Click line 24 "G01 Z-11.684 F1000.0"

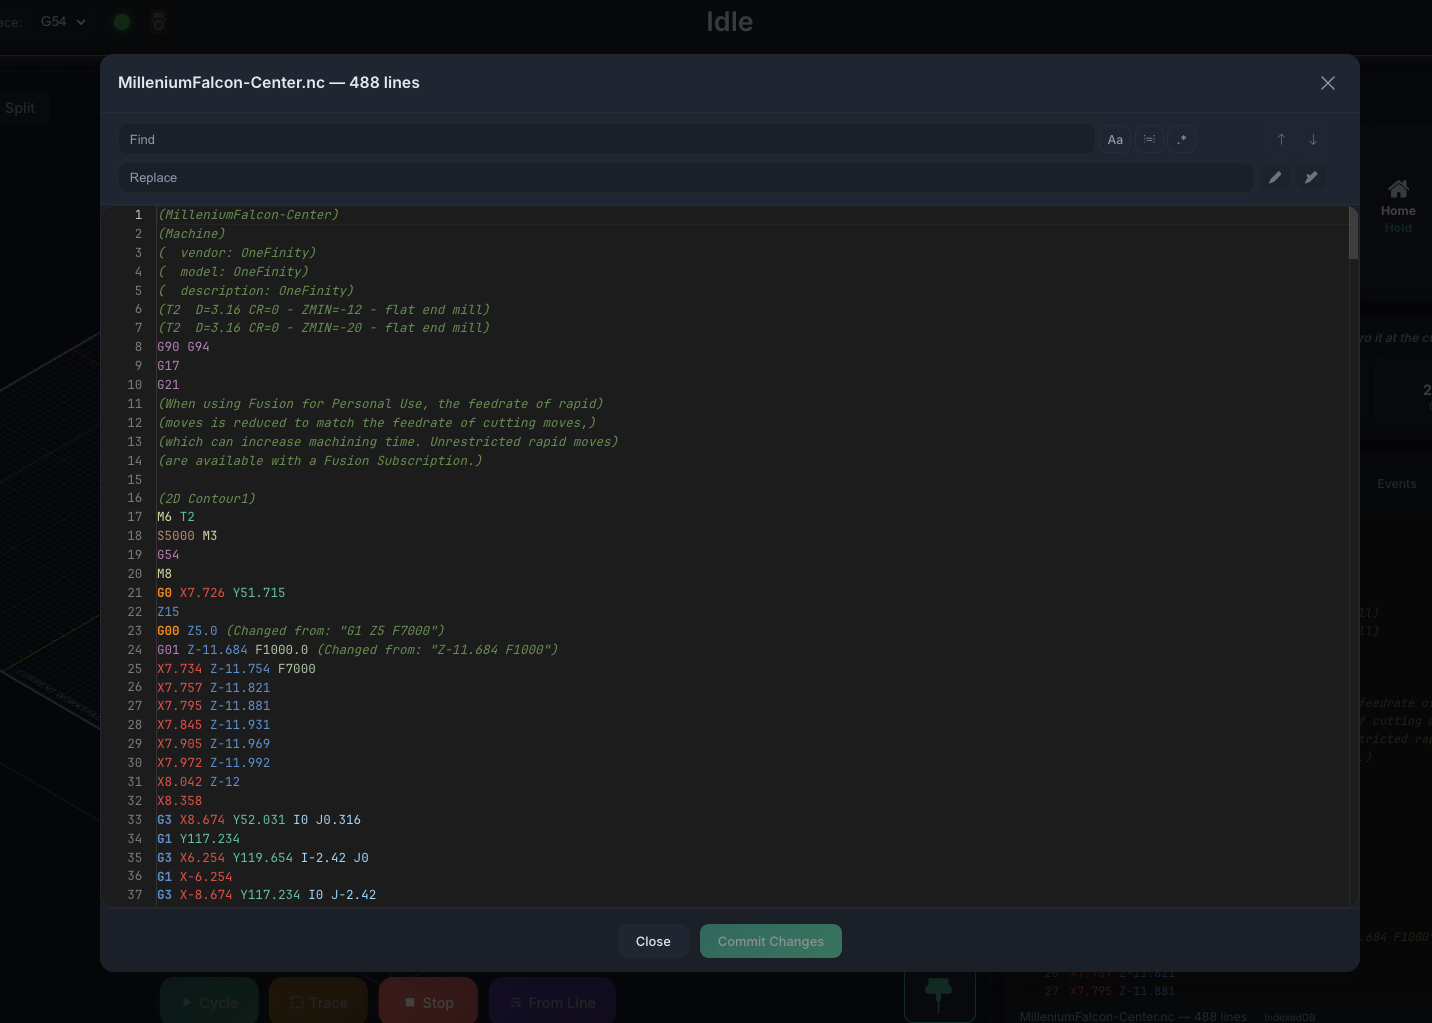[232, 650]
